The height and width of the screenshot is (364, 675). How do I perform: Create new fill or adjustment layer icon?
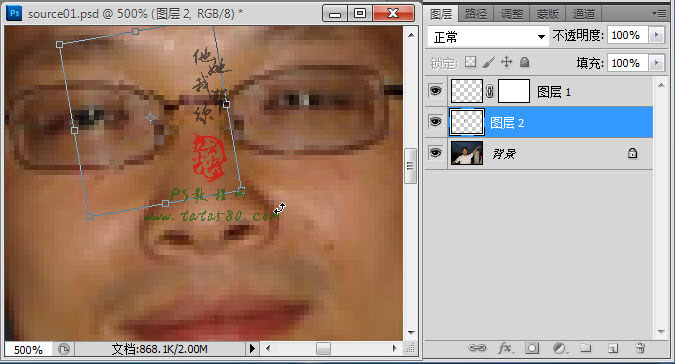pos(559,348)
